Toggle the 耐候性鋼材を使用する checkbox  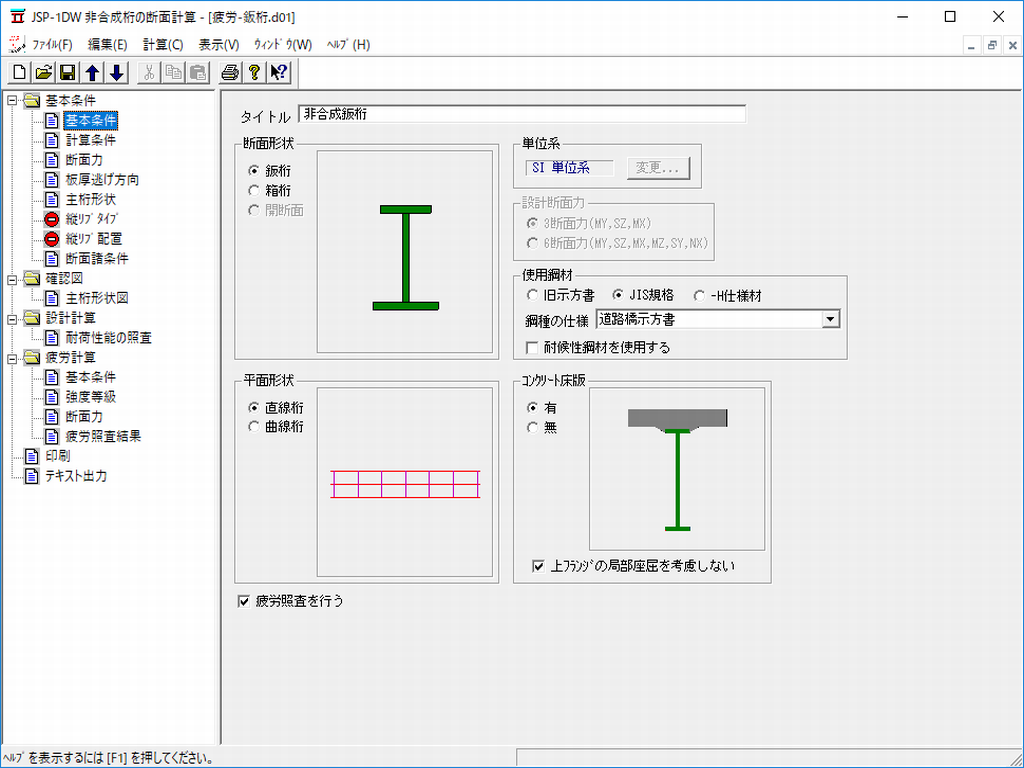(x=532, y=347)
